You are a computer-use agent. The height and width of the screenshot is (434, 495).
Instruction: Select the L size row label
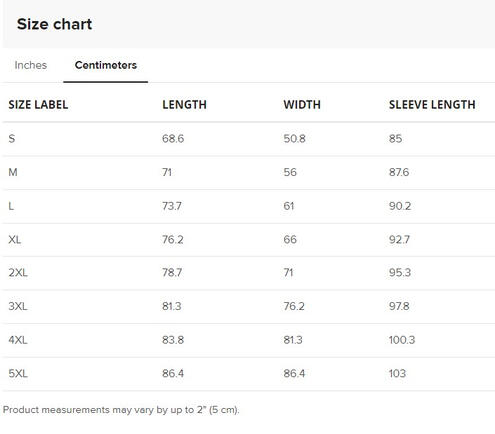coord(11,206)
